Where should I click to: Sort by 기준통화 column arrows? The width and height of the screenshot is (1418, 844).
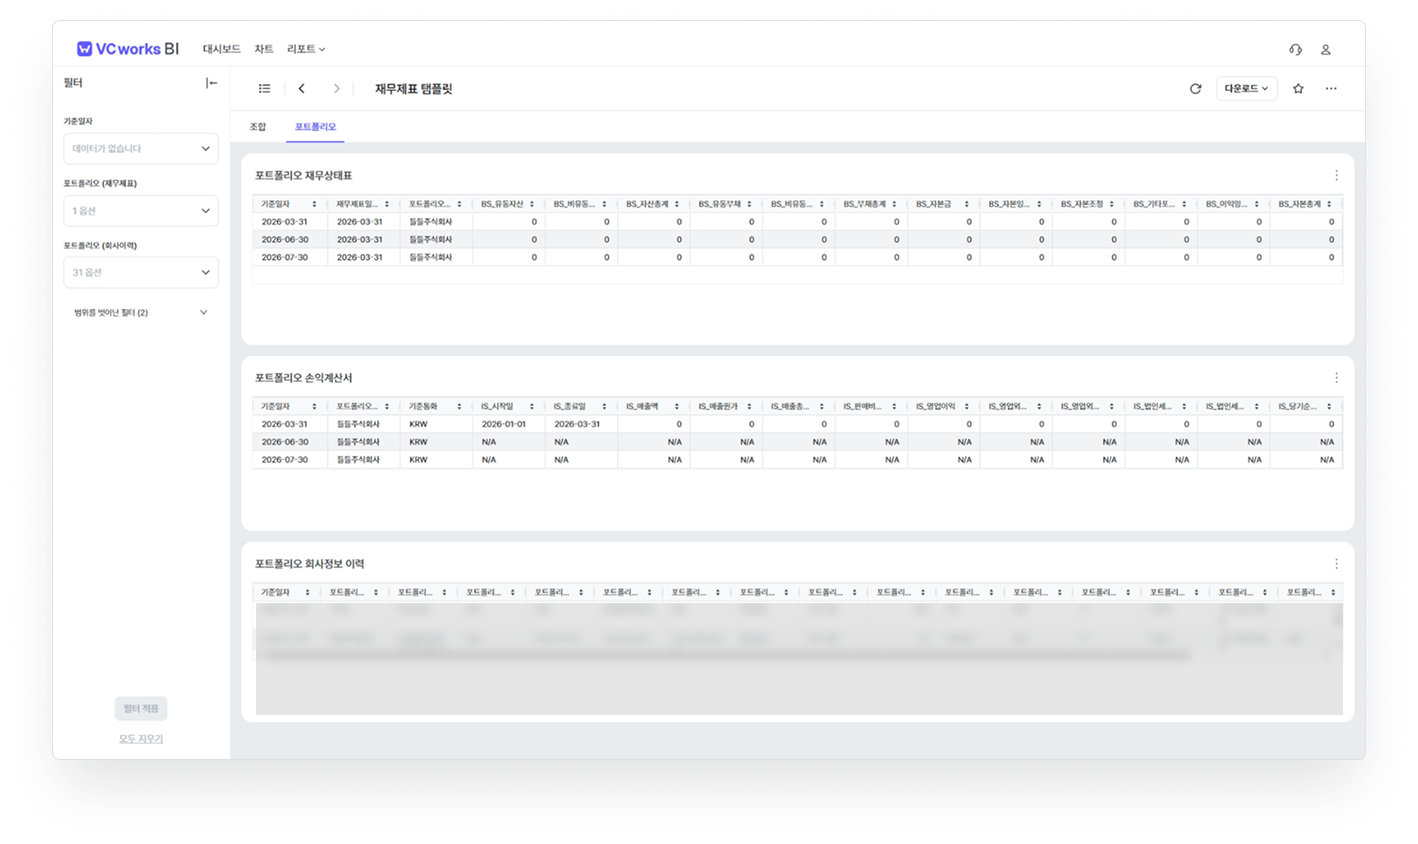click(x=459, y=407)
